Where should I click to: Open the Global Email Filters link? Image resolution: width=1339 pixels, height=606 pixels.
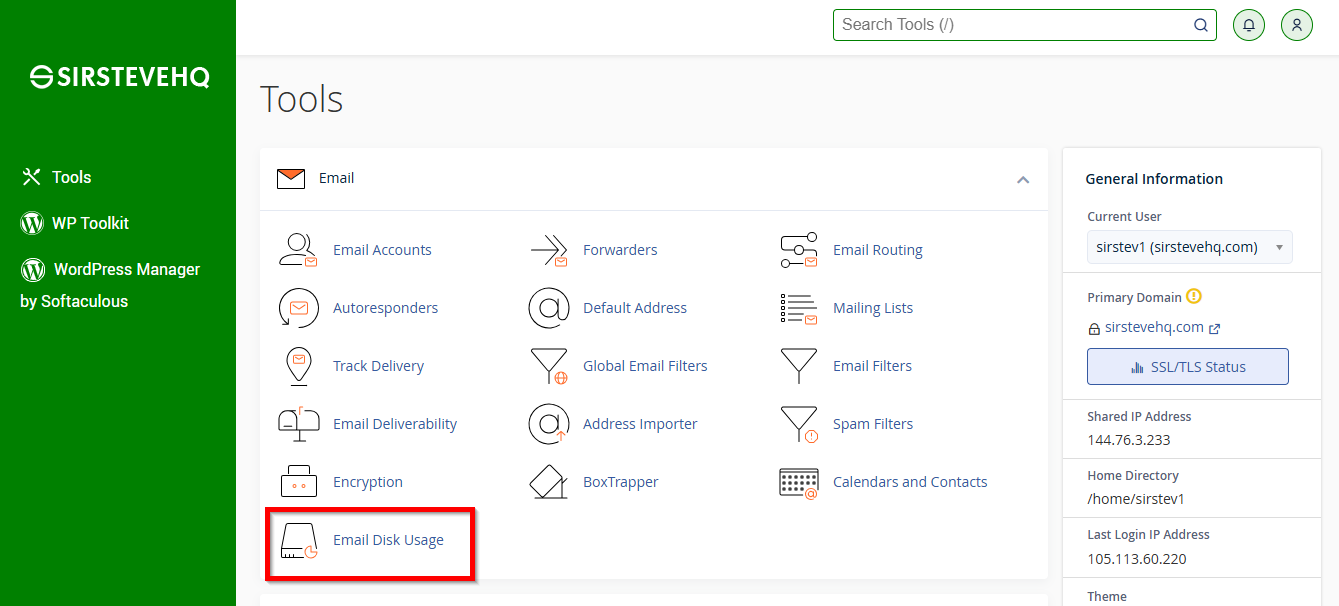pos(645,366)
